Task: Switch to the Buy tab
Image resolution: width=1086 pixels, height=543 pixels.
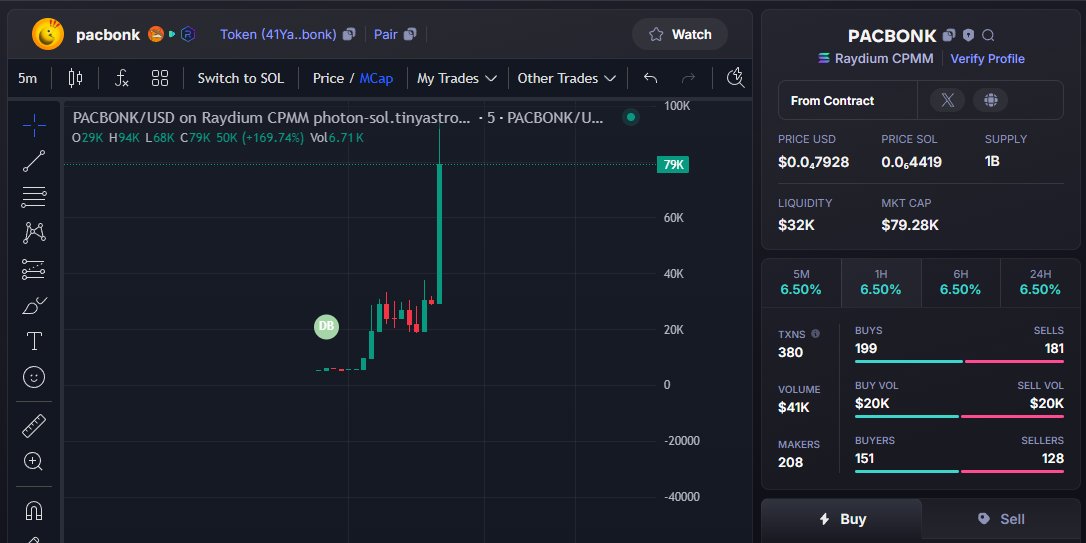Action: pos(842,519)
